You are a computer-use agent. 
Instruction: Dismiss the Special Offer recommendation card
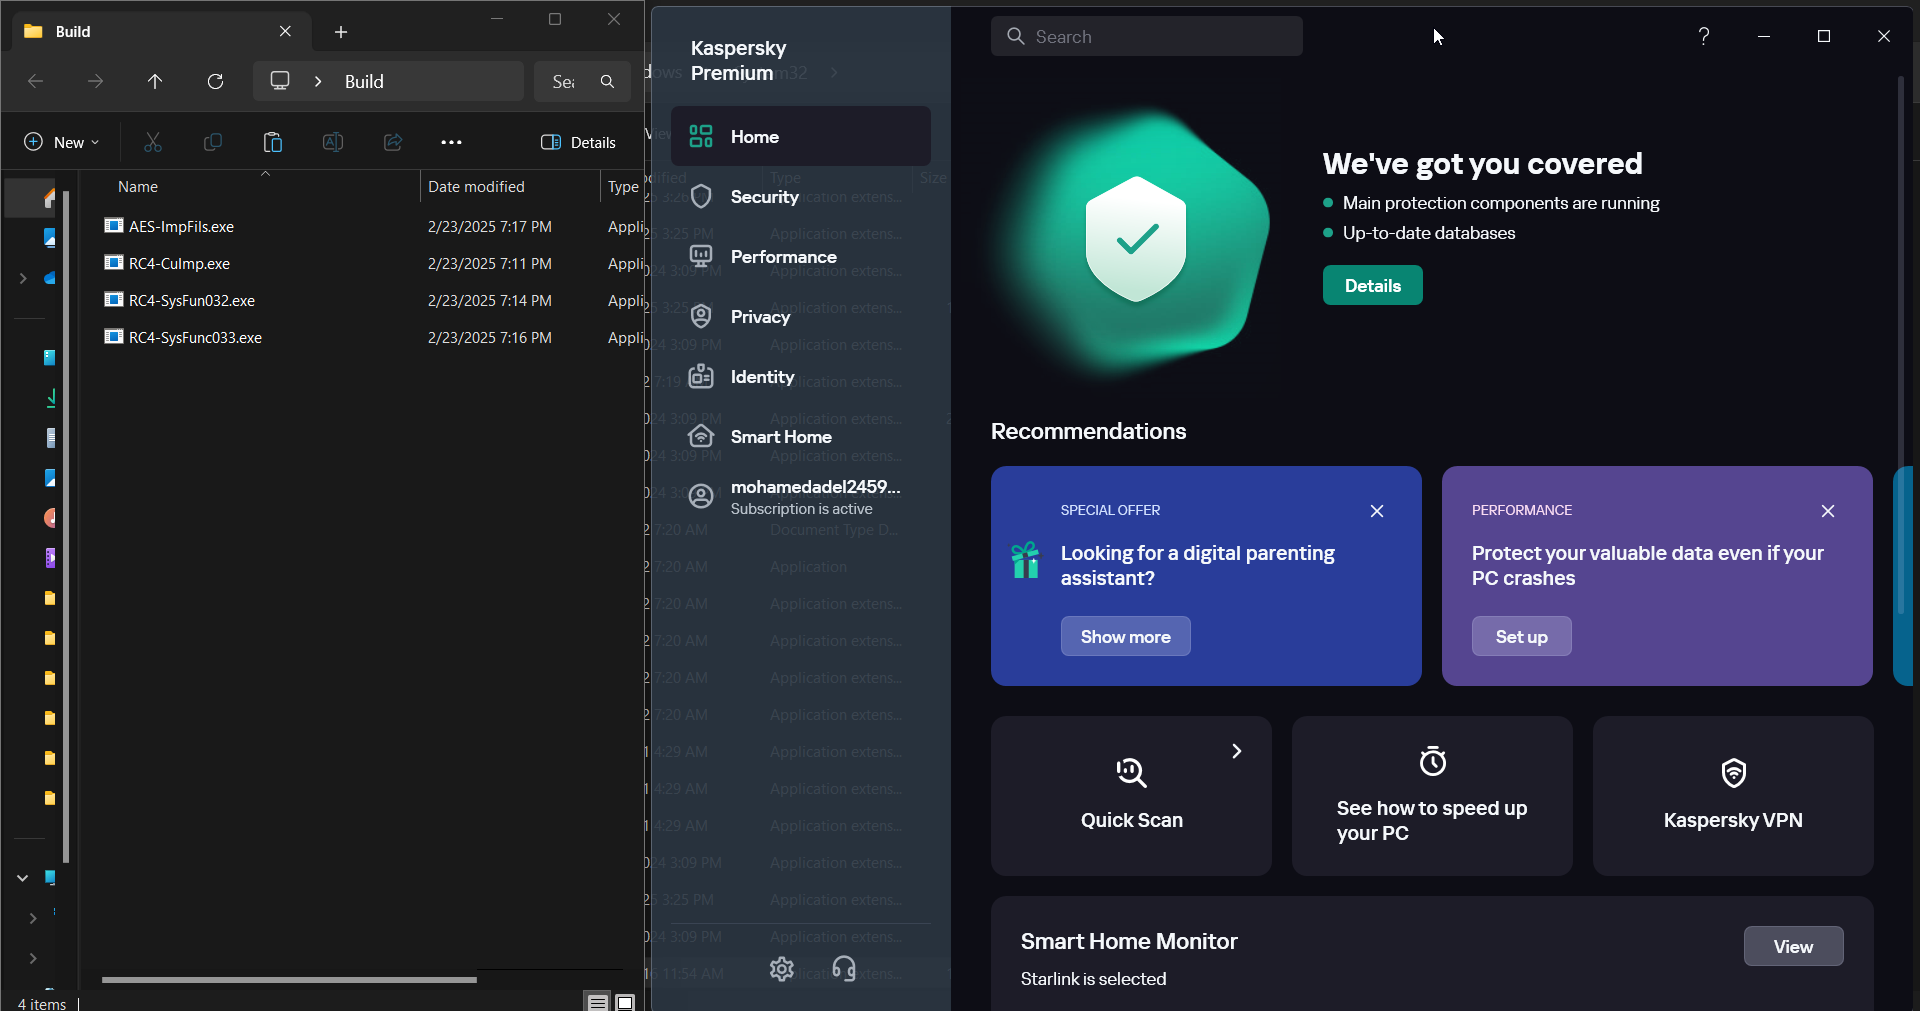(x=1377, y=511)
